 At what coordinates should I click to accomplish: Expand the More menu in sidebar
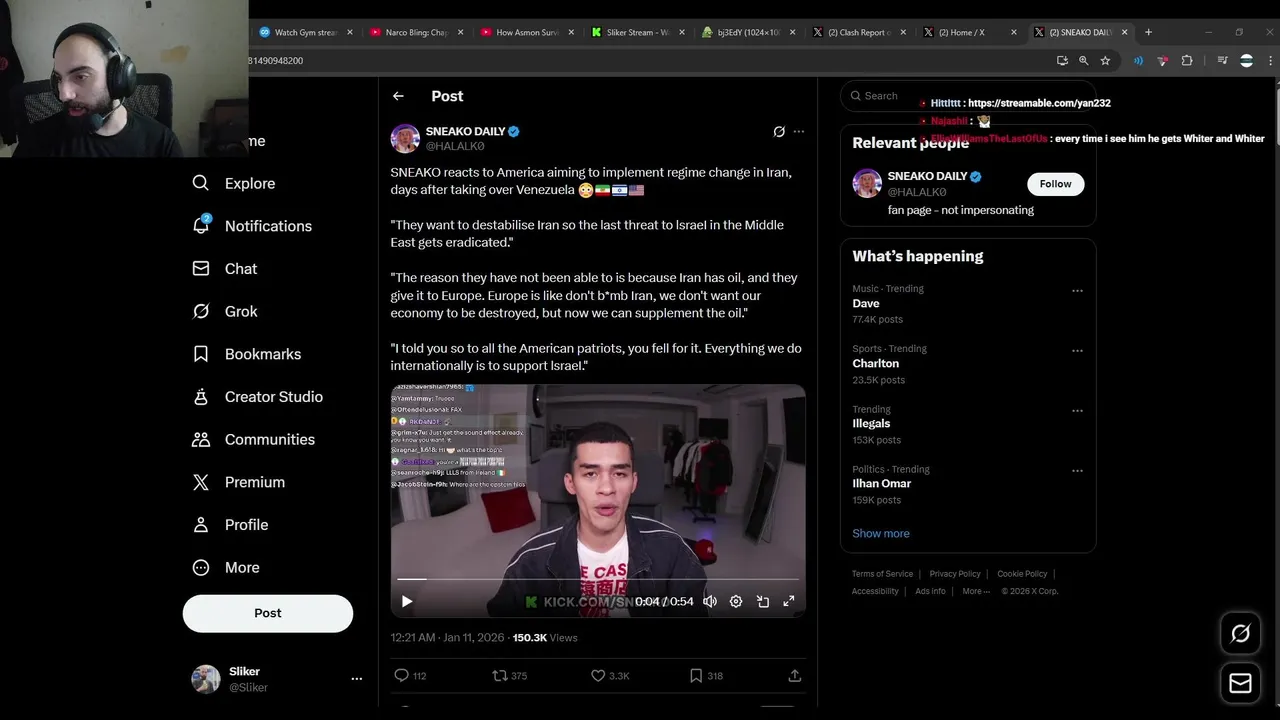click(226, 567)
